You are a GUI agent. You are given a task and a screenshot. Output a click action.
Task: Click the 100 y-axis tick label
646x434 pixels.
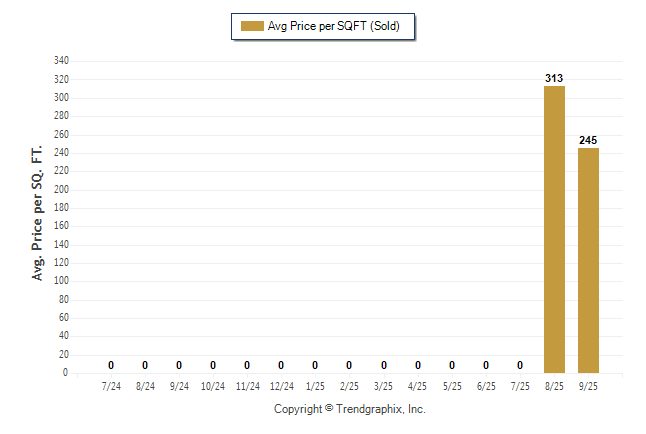point(61,281)
